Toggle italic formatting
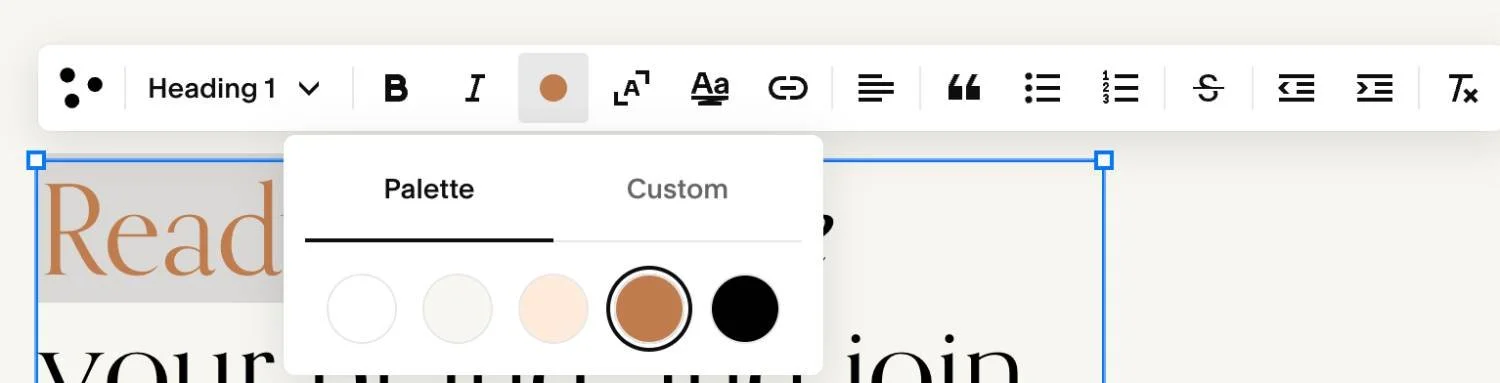Image resolution: width=1500 pixels, height=383 pixels. pyautogui.click(x=475, y=88)
